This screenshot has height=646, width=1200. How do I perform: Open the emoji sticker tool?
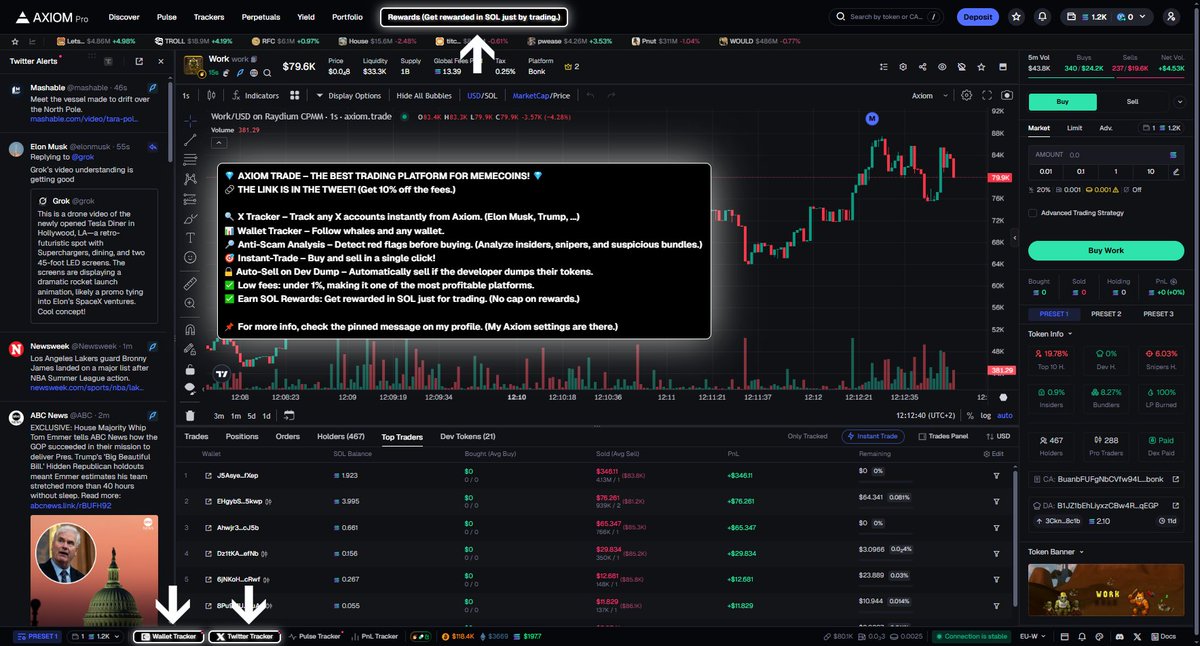point(190,257)
